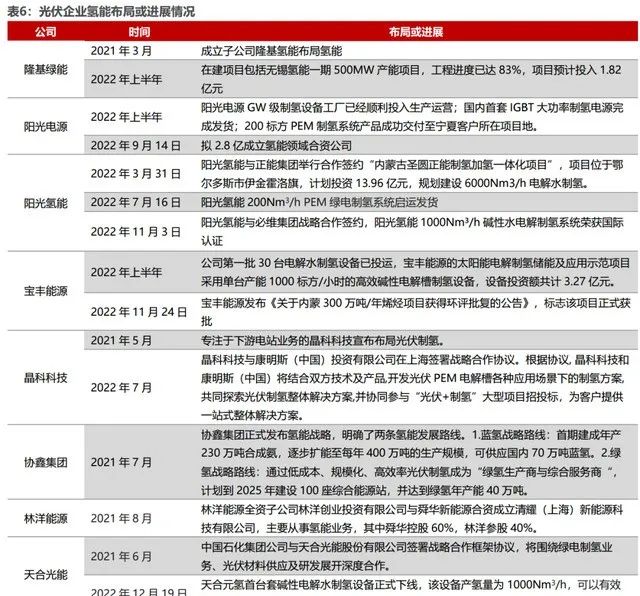
Task: Click the date 2021 年 6 月
Action: pyautogui.click(x=121, y=556)
